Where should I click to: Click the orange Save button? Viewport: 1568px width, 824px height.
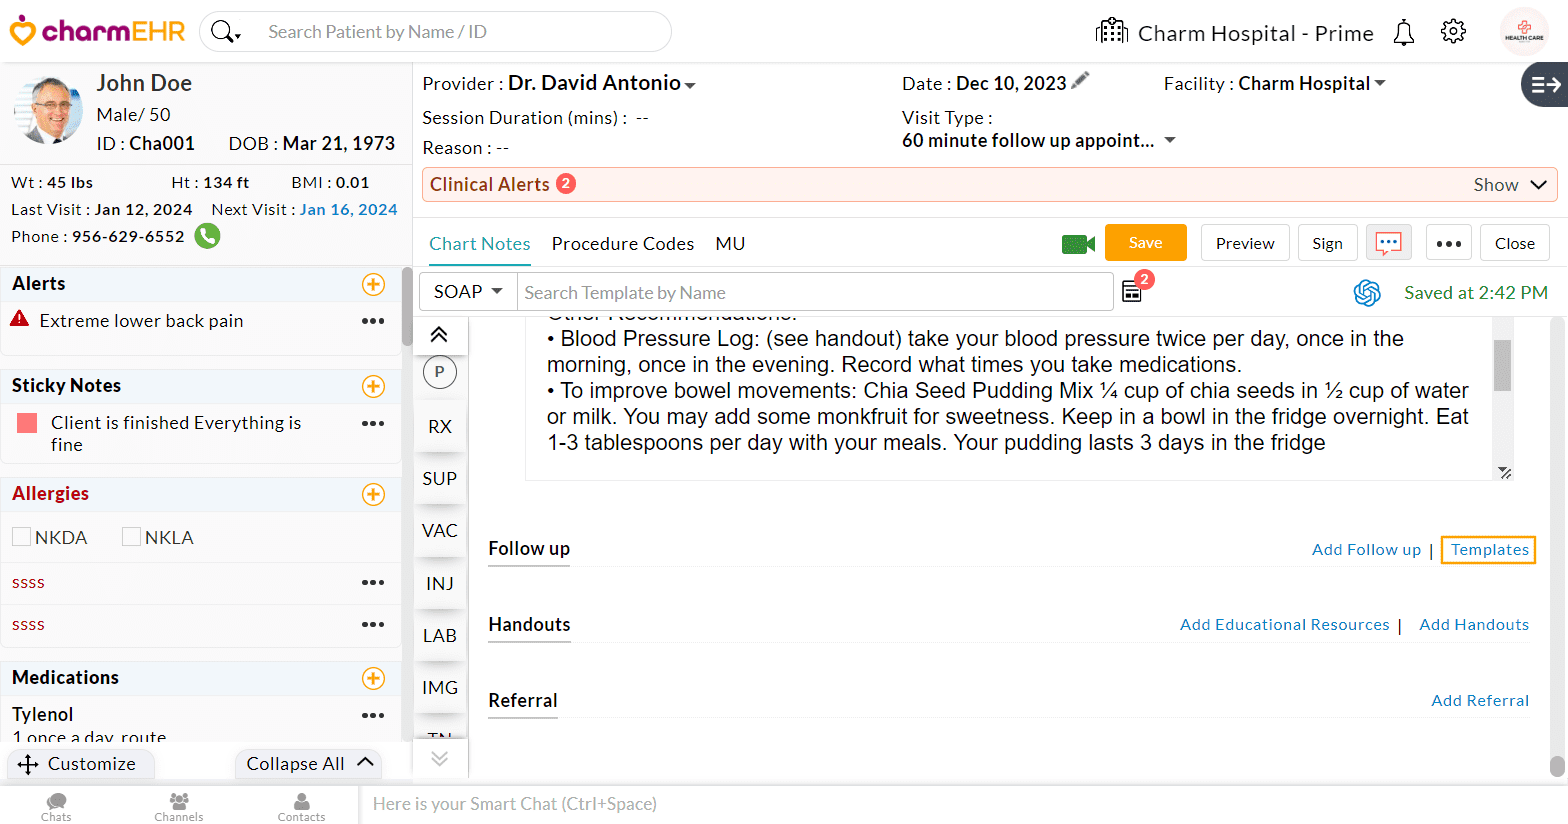click(x=1145, y=243)
